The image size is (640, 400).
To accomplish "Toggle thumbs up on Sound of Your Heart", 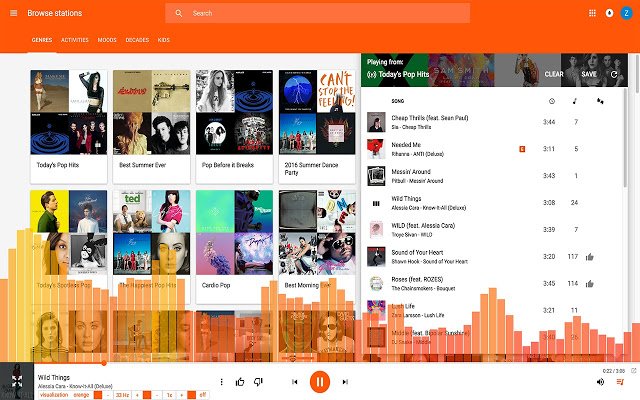I will coord(590,257).
